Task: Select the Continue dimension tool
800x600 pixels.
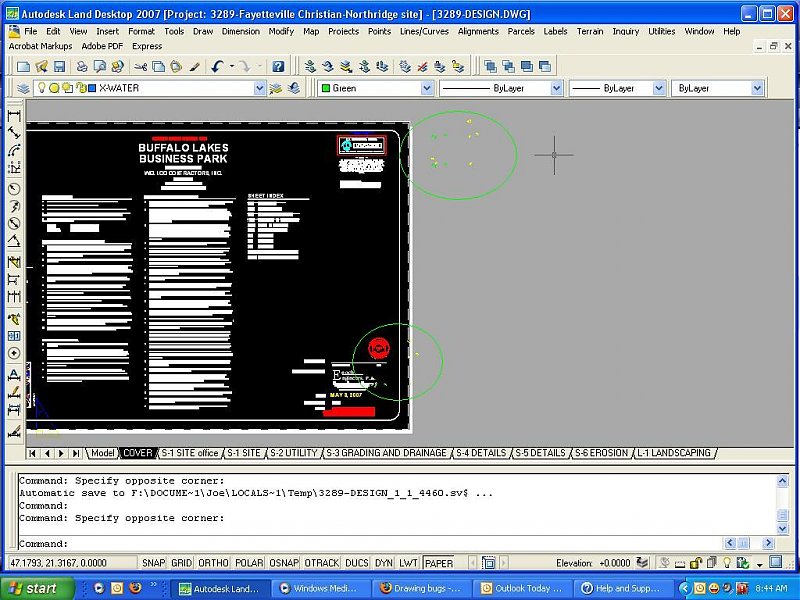Action: pos(14,296)
